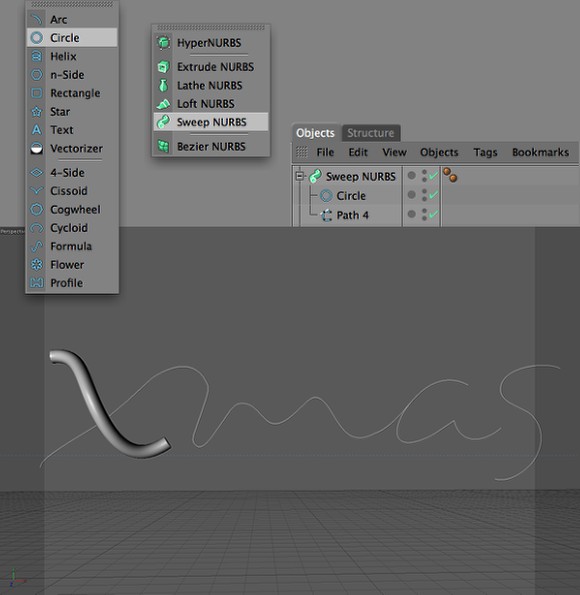The image size is (580, 595).
Task: Select the Extrude NURBS menu entry
Action: click(x=211, y=67)
